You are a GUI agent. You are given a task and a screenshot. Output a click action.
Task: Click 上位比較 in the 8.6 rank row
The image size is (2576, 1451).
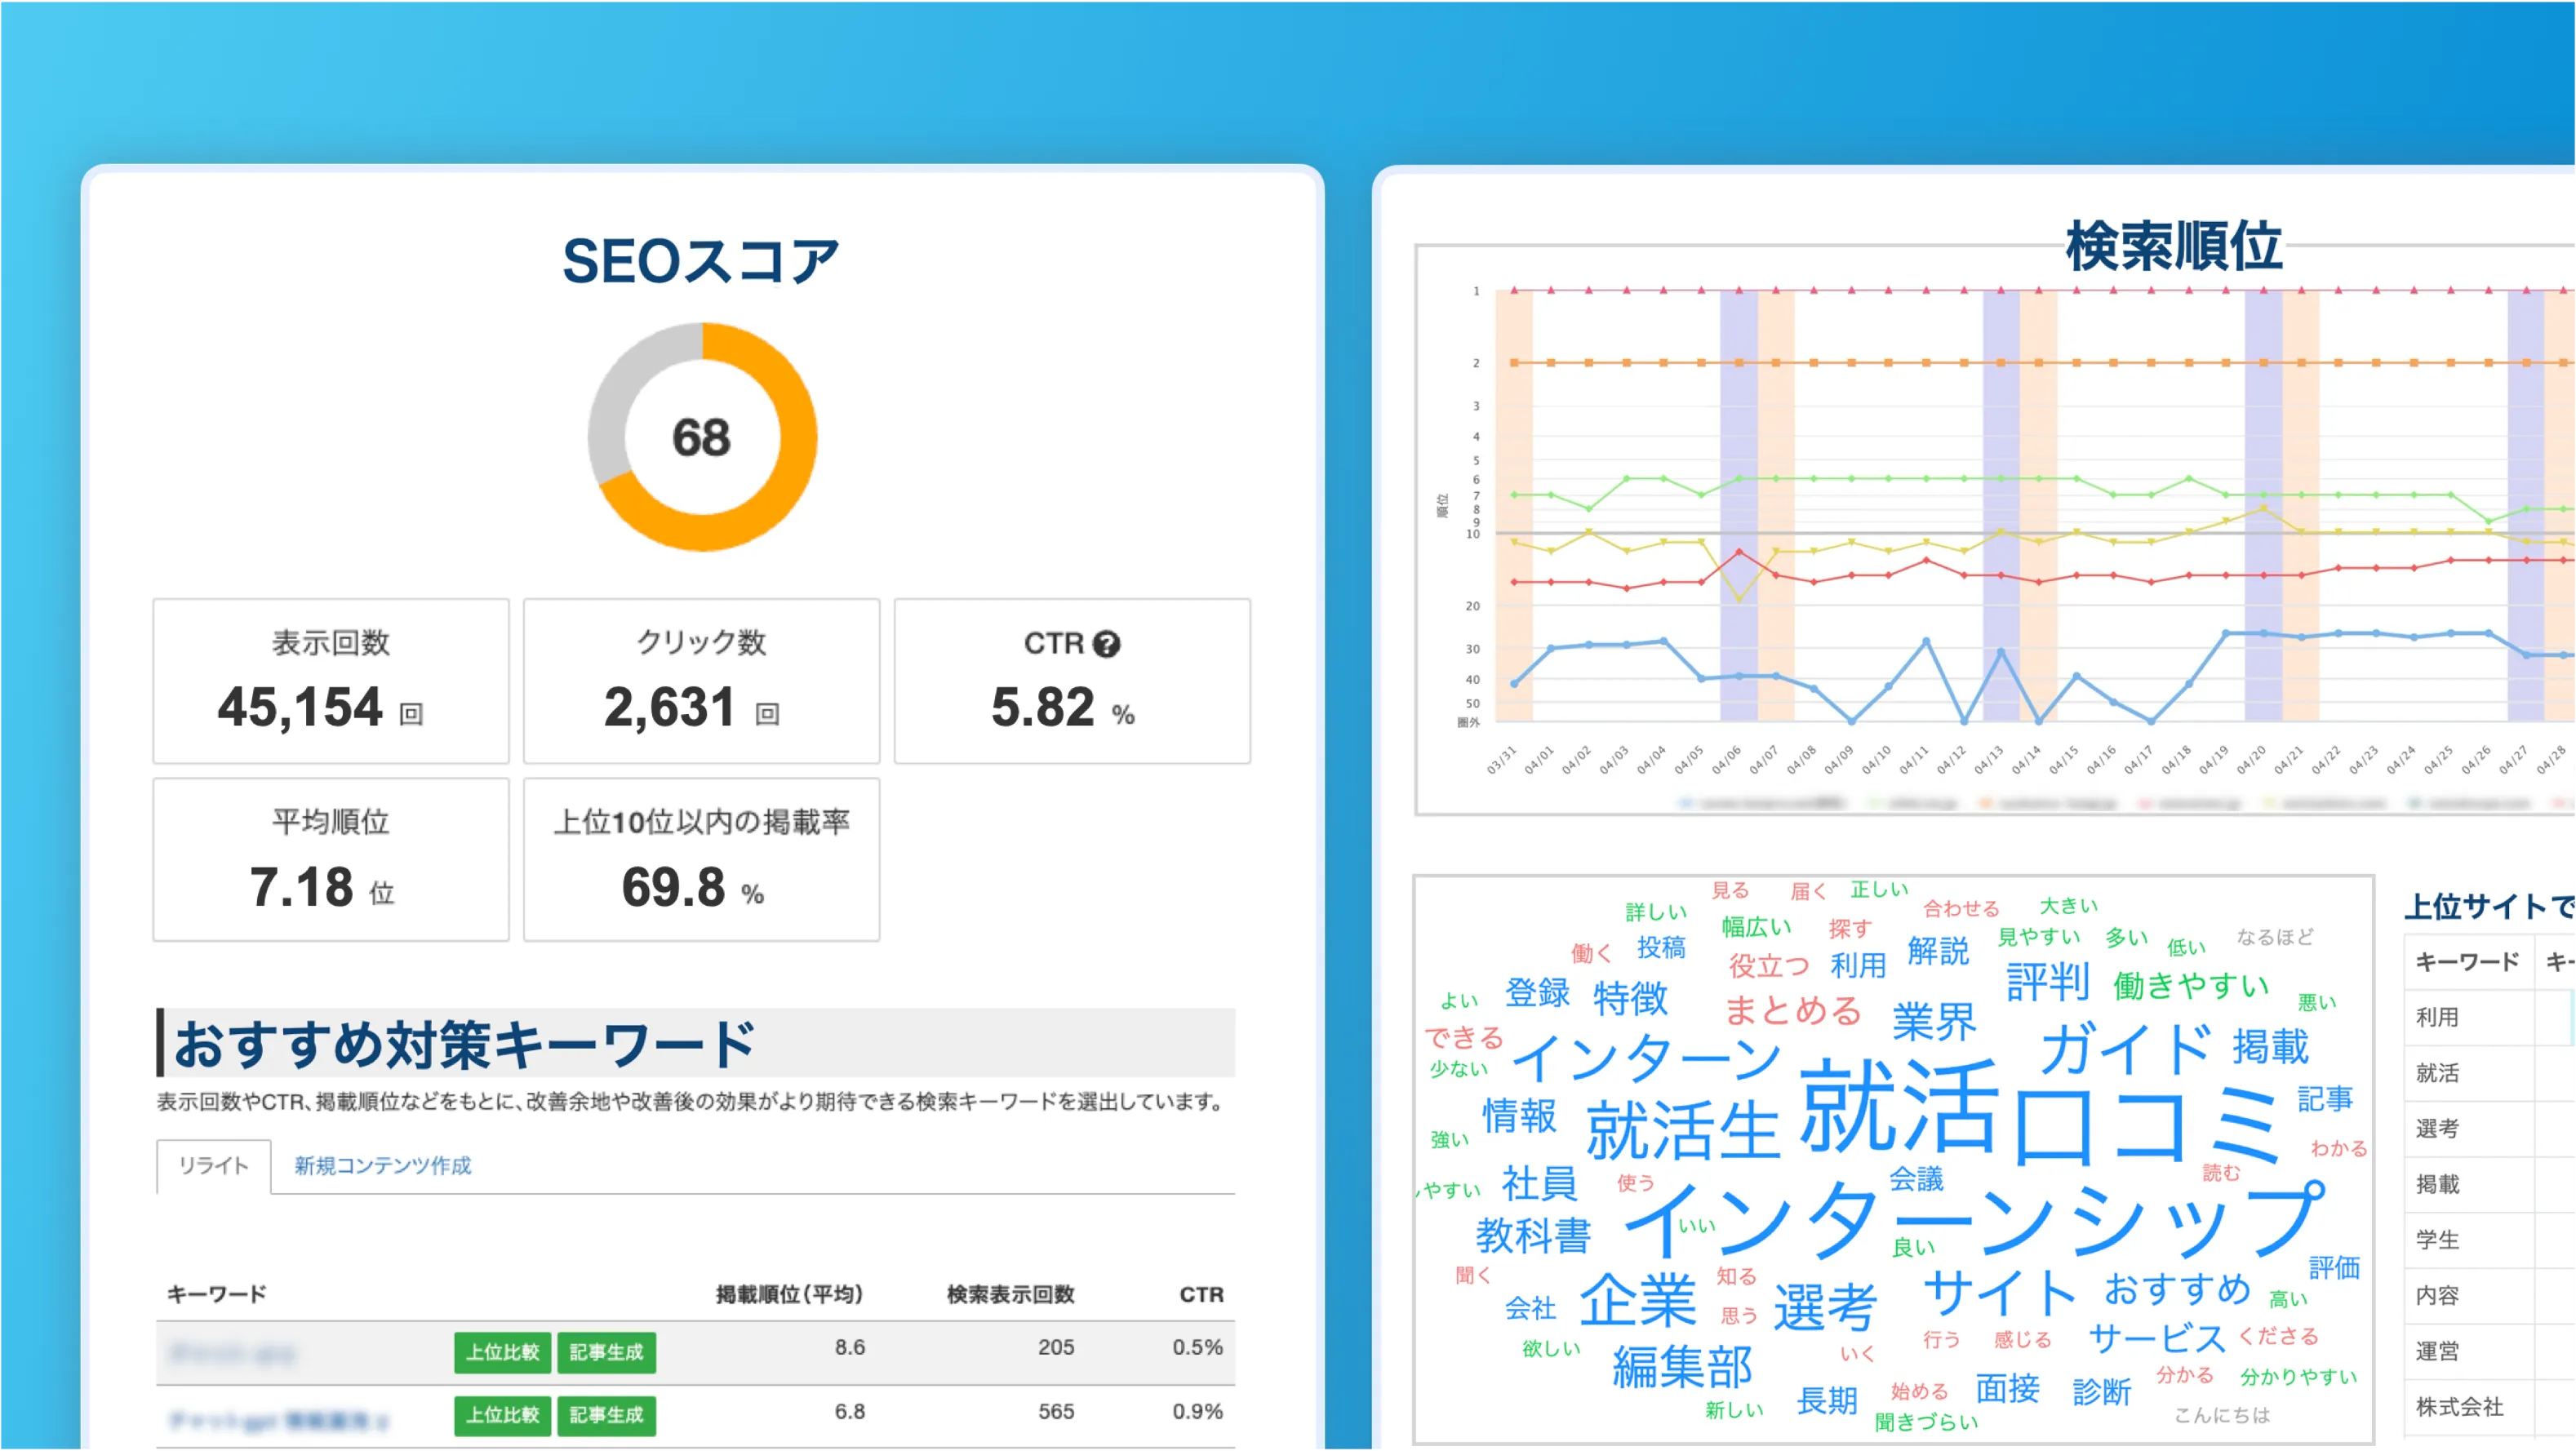(x=502, y=1352)
